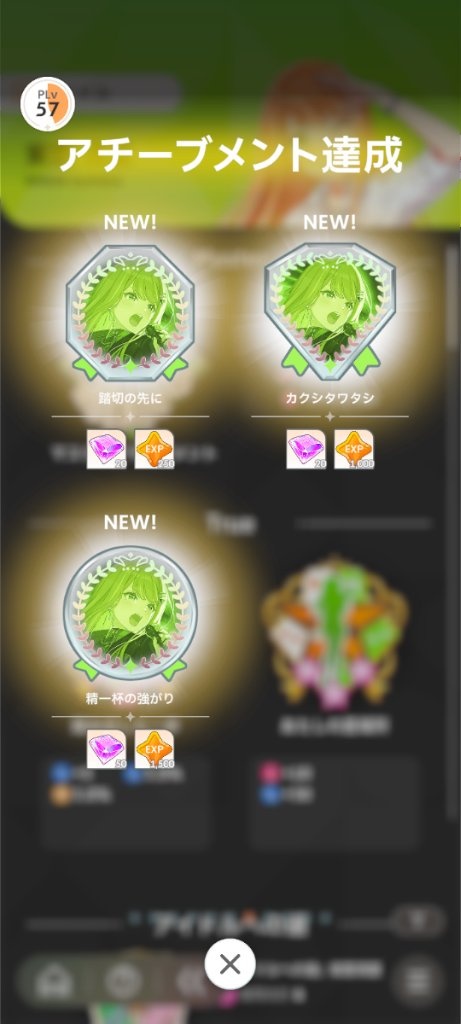Tap the EXP 1,000 reward icon
The width and height of the screenshot is (461, 1024).
pyautogui.click(x=354, y=449)
